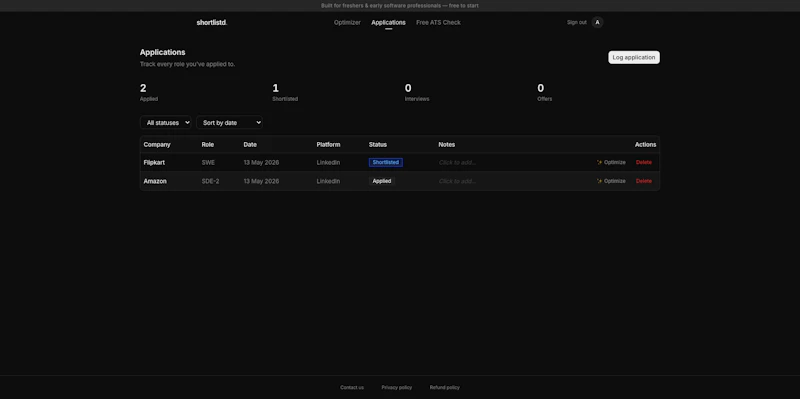Click the Interviews count stat

pos(417,92)
